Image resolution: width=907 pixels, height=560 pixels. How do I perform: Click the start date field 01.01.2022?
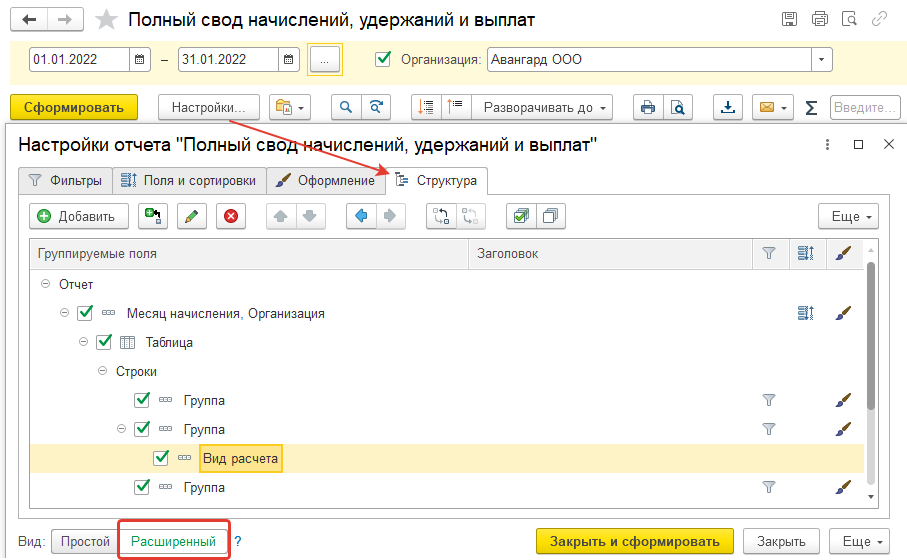[x=79, y=60]
